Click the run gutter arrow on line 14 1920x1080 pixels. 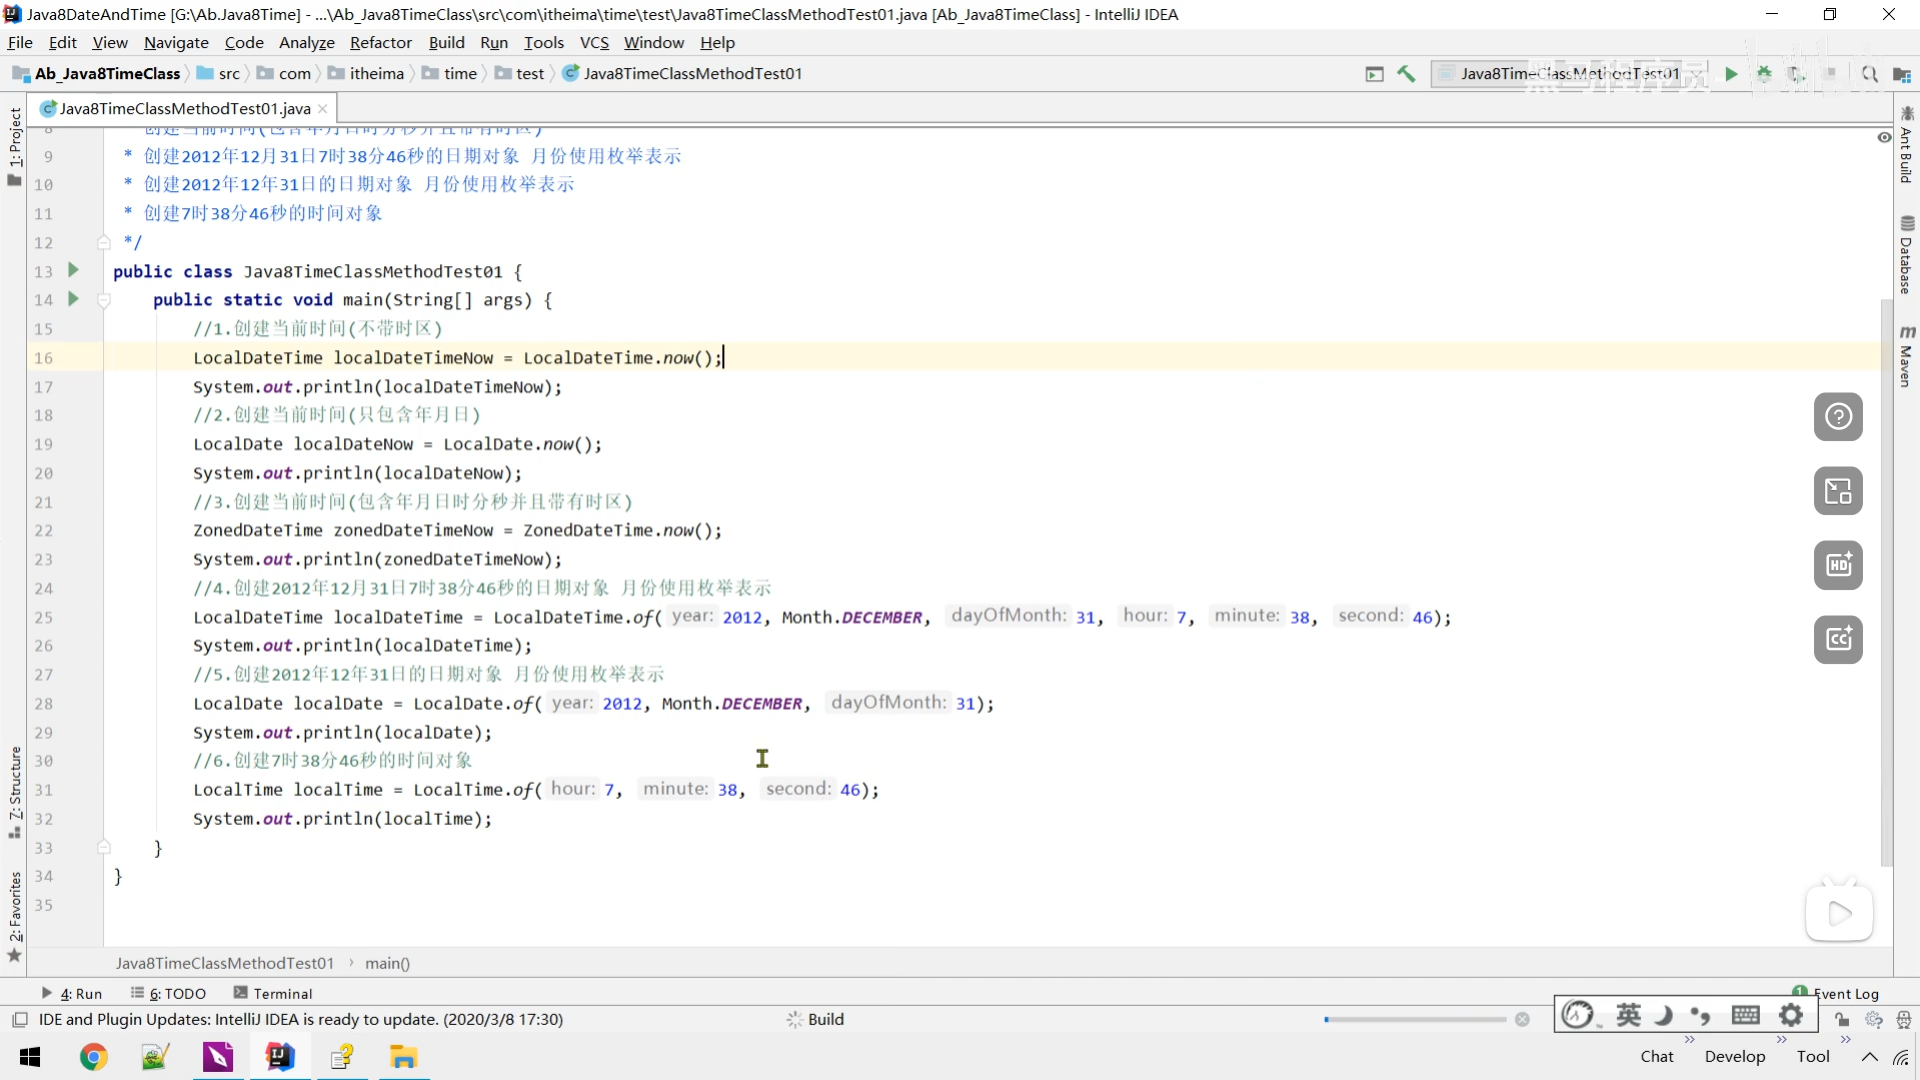(x=73, y=299)
